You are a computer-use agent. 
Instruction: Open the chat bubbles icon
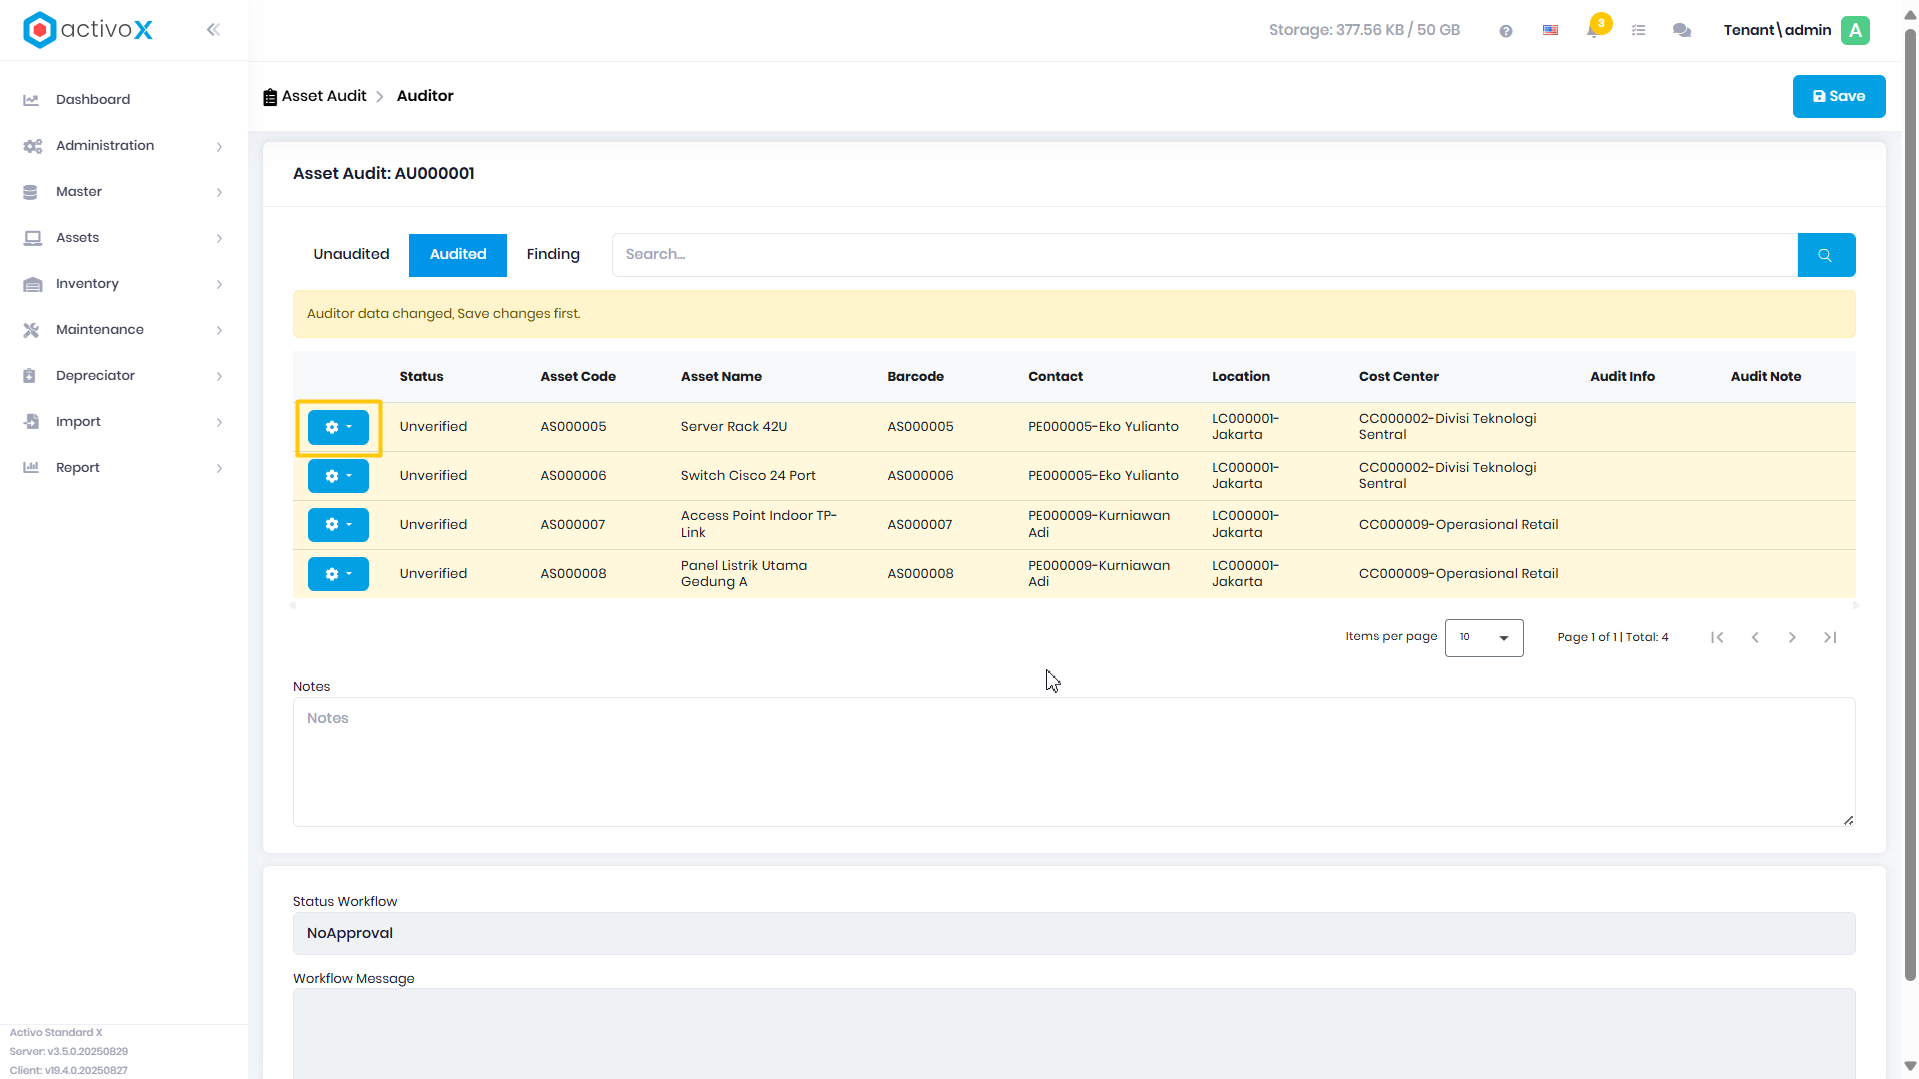click(x=1682, y=31)
